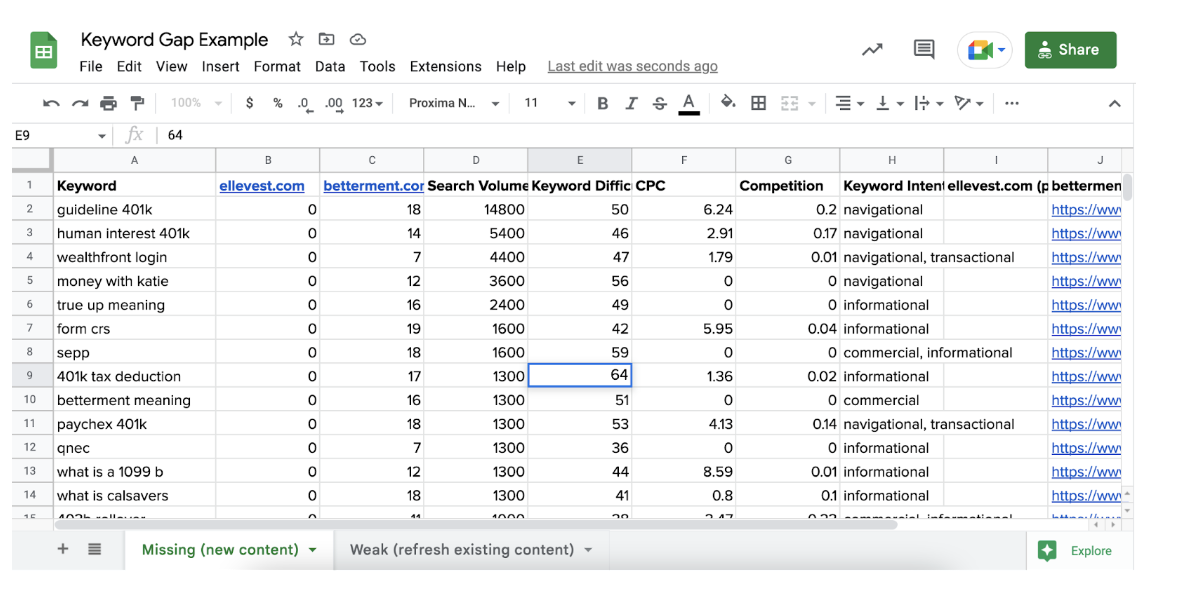Click the Borders icon
The height and width of the screenshot is (592, 1198).
(x=757, y=102)
